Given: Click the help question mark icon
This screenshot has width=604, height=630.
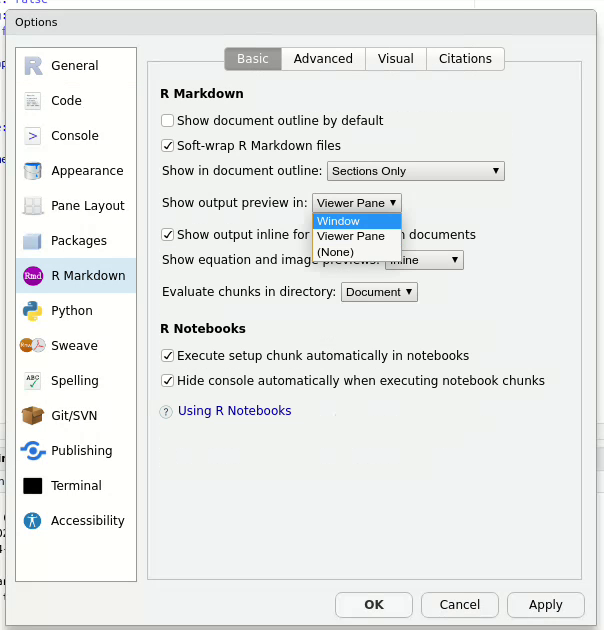Looking at the screenshot, I should click(x=166, y=411).
